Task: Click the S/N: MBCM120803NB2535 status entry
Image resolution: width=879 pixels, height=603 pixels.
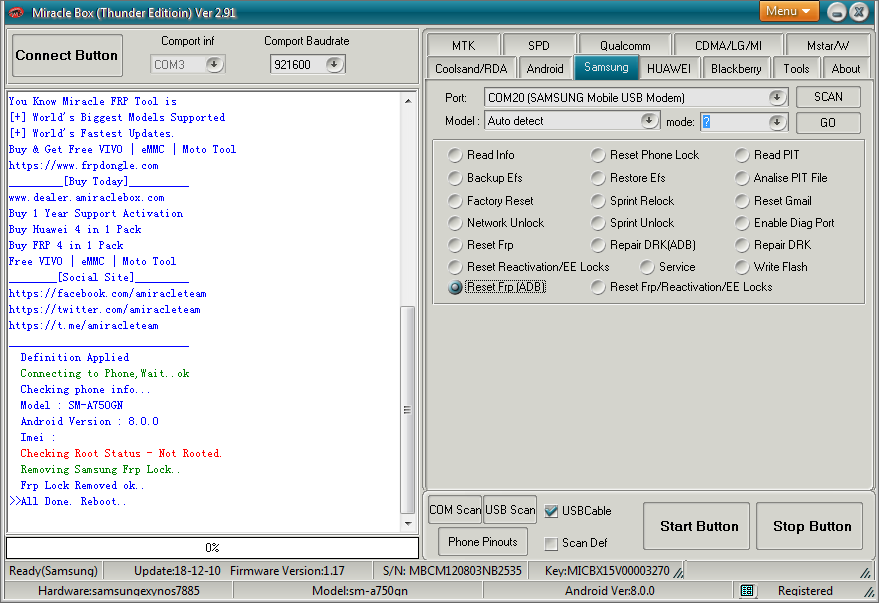Action: coord(452,570)
